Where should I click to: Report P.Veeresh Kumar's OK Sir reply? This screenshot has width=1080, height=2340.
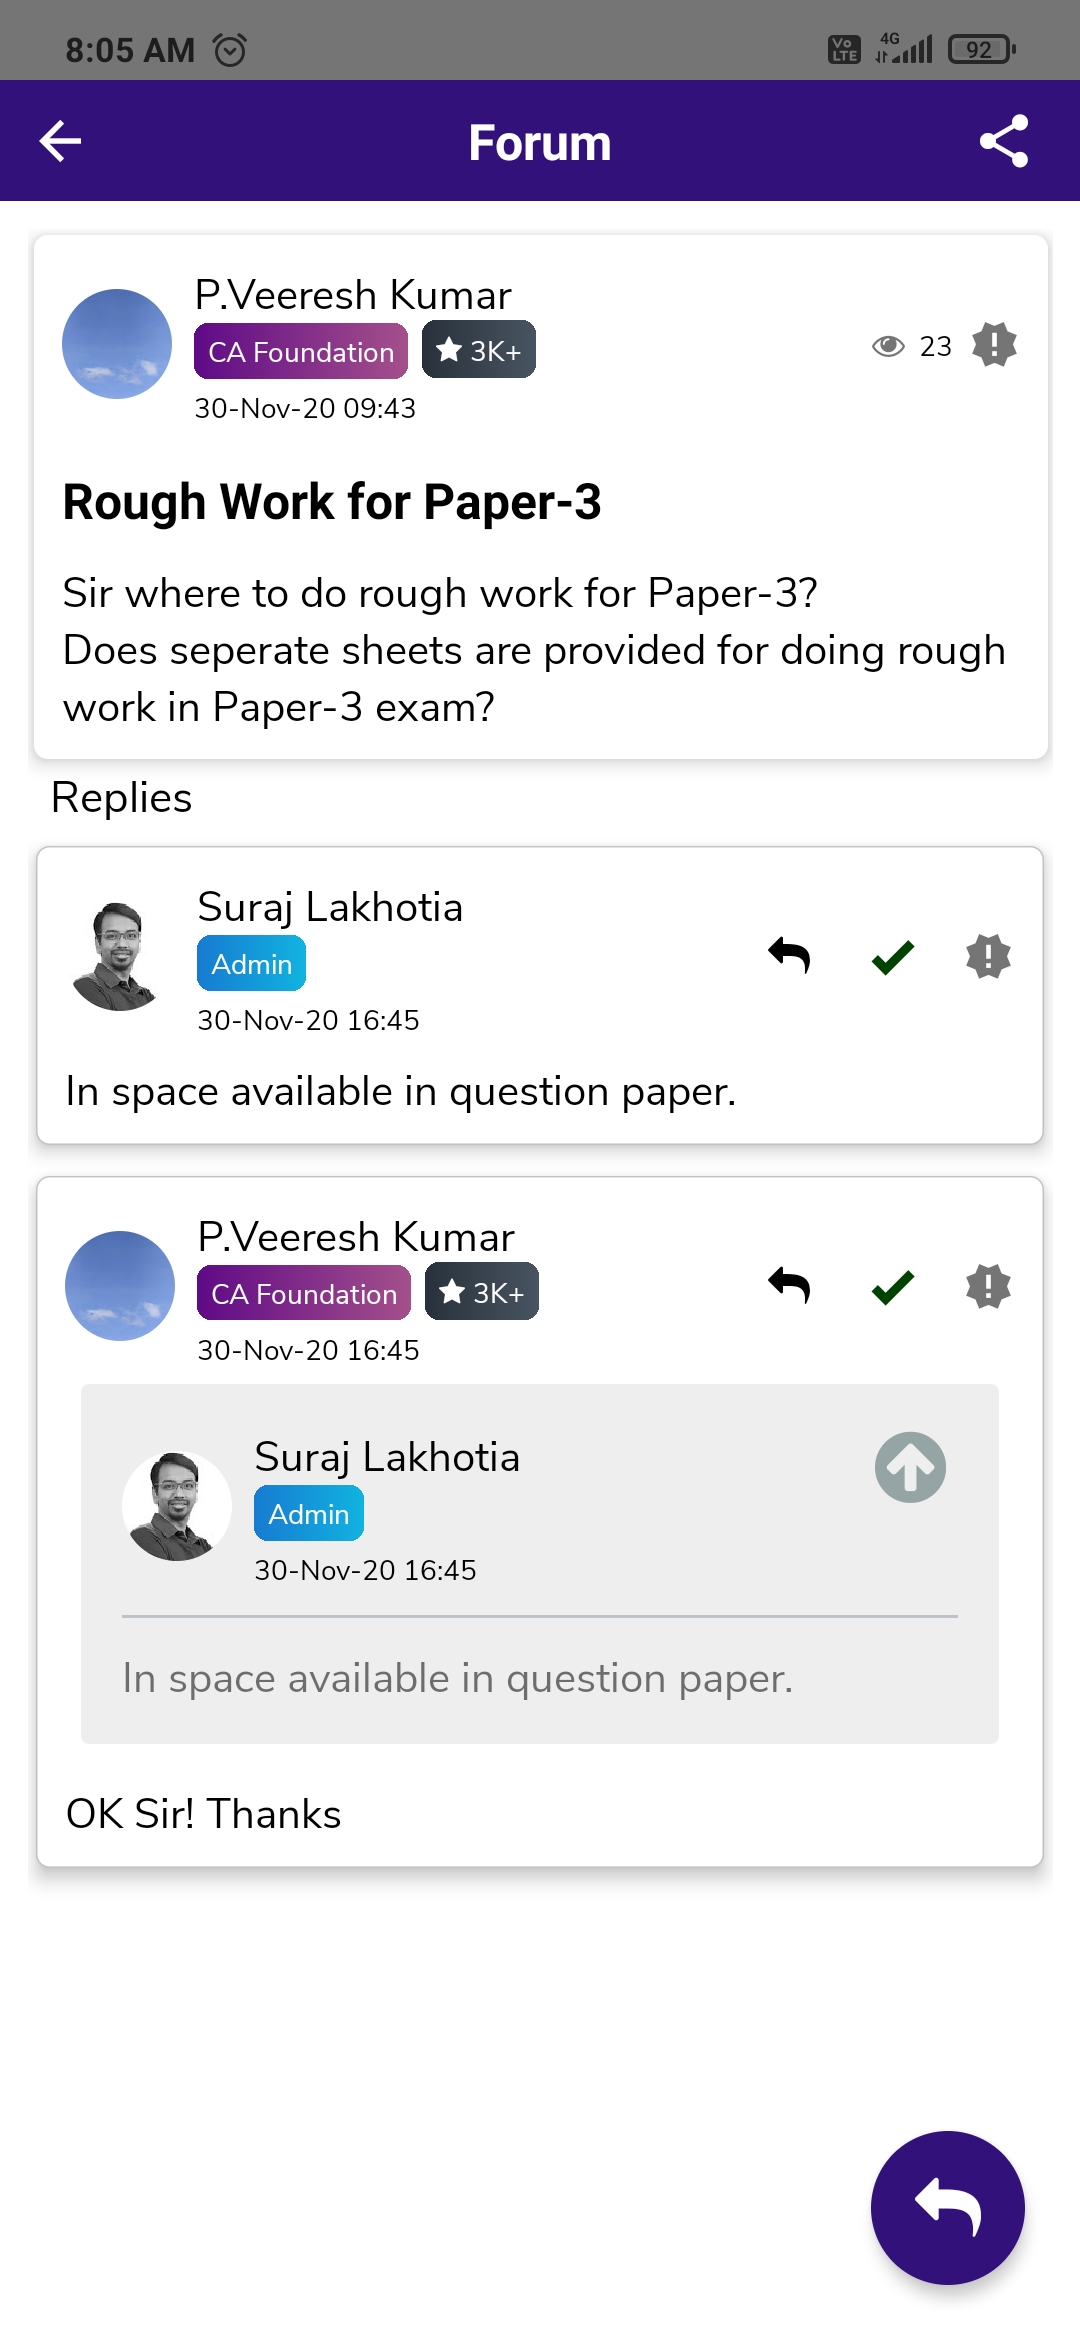click(988, 1286)
